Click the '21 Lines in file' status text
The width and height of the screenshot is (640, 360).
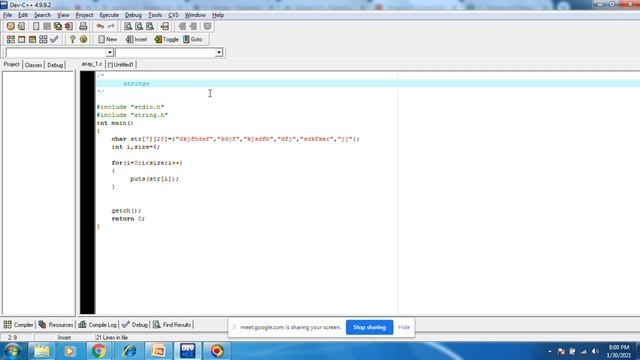(112, 338)
